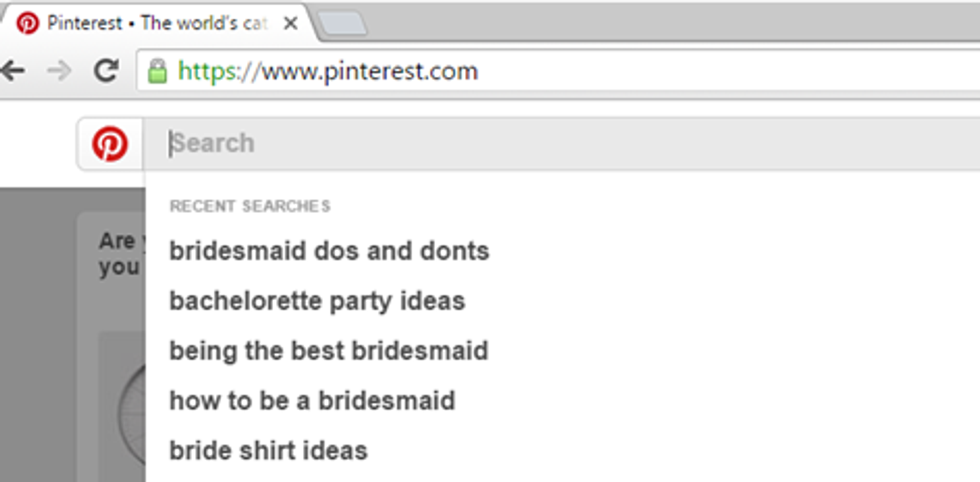Select "bachelorette party ideas" suggestion
The height and width of the screenshot is (482, 980).
(317, 300)
